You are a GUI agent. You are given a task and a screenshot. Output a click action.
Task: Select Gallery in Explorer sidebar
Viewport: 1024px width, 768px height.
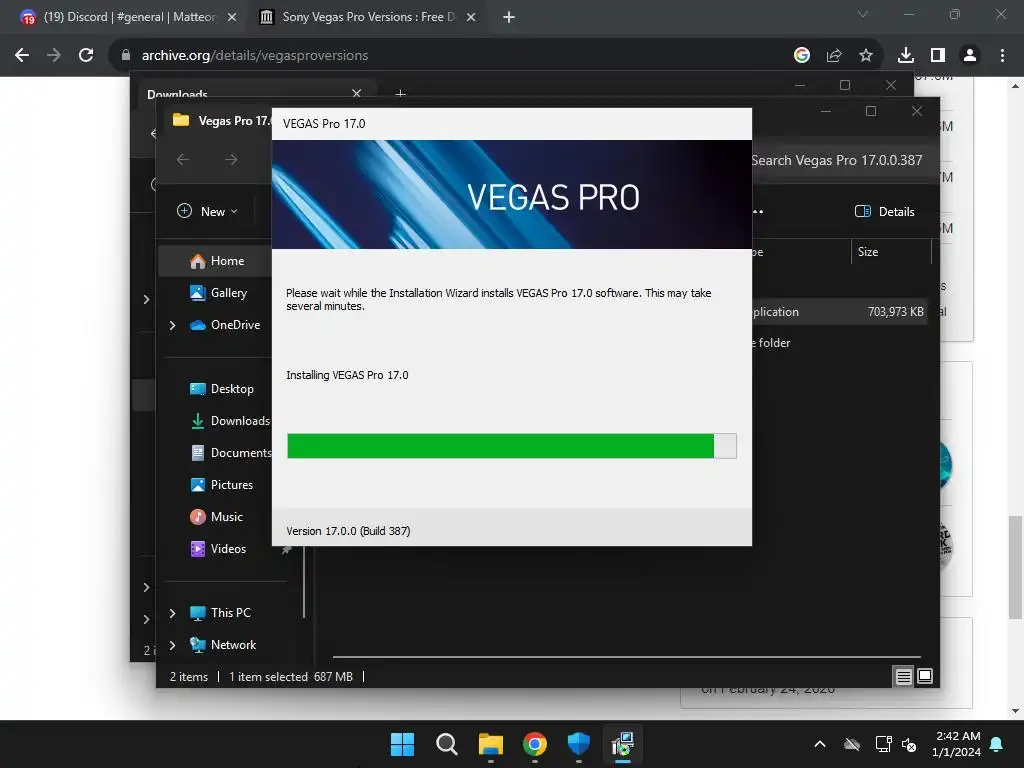218,293
